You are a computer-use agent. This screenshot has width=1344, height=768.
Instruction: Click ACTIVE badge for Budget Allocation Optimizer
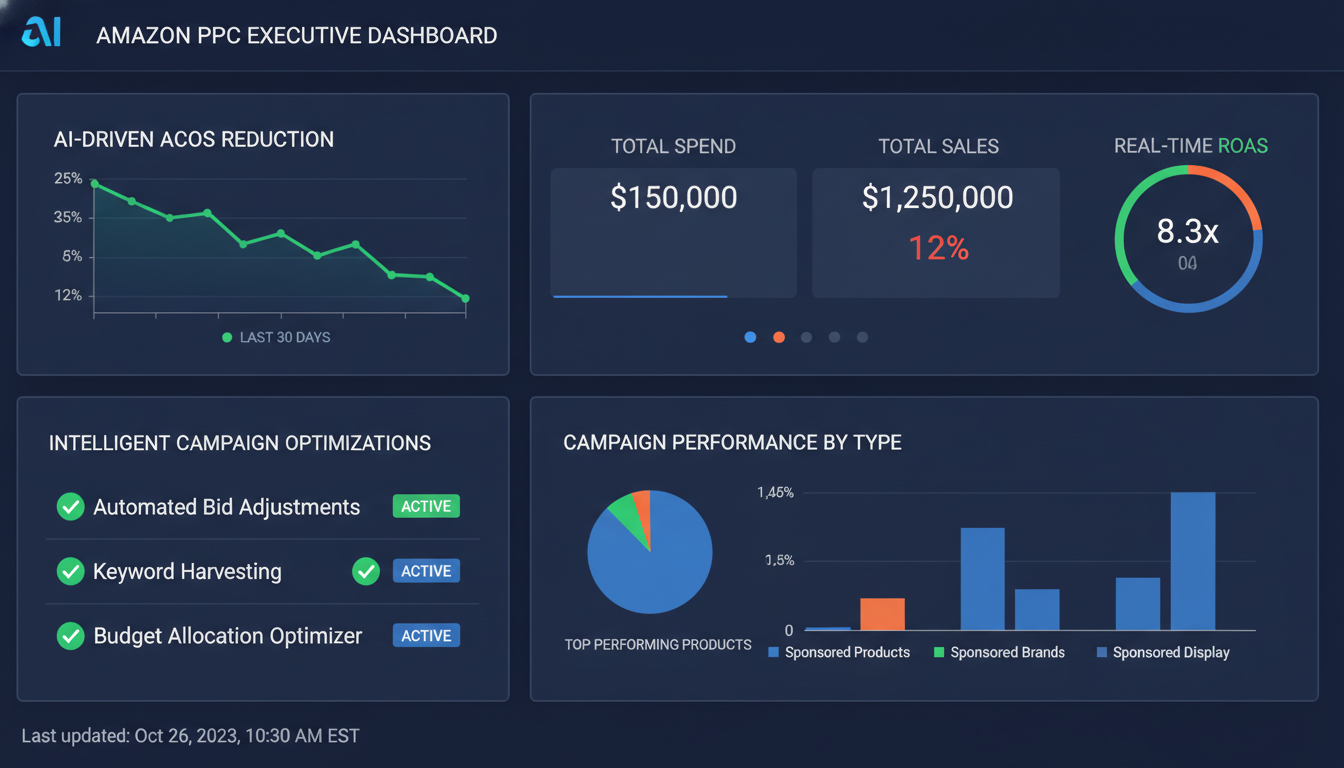(x=426, y=635)
